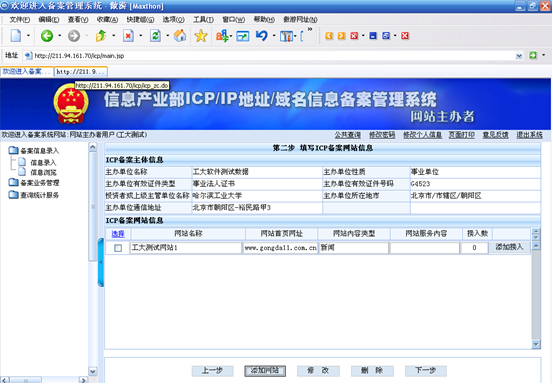Open the Home page icon
This screenshot has height=384, width=553.
click(180, 36)
